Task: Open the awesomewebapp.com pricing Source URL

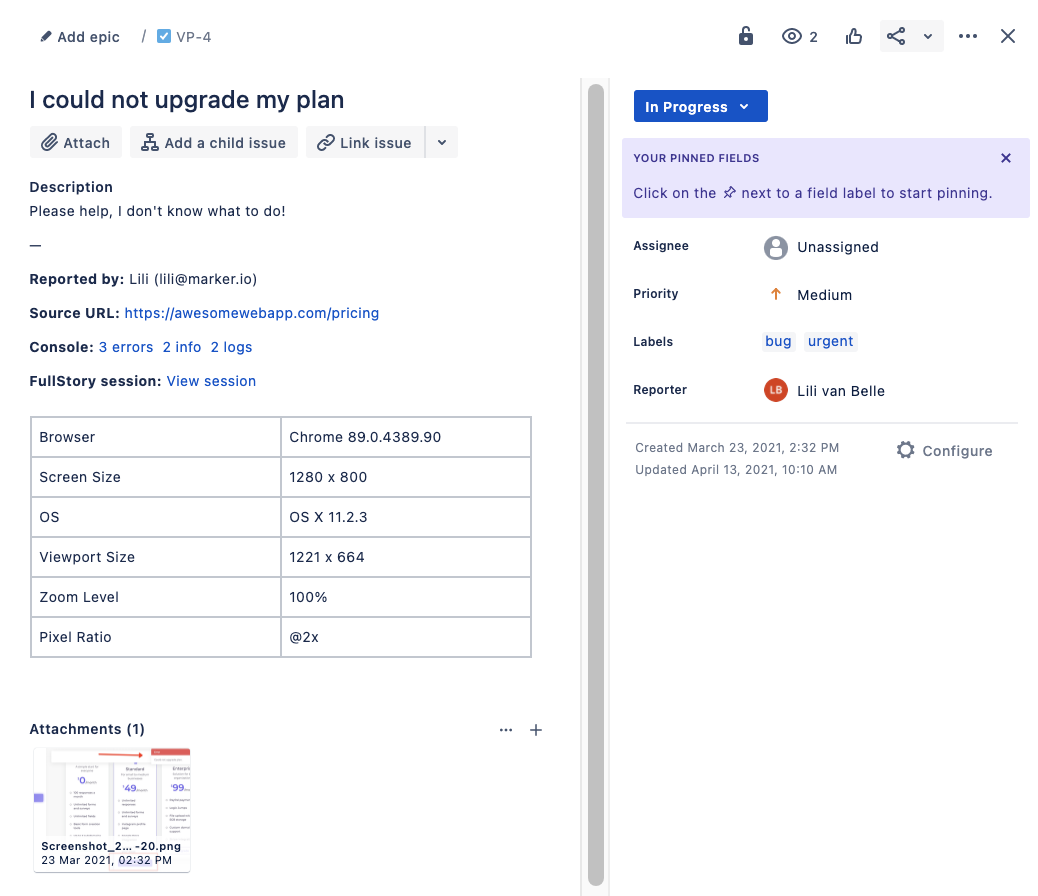Action: tap(251, 313)
